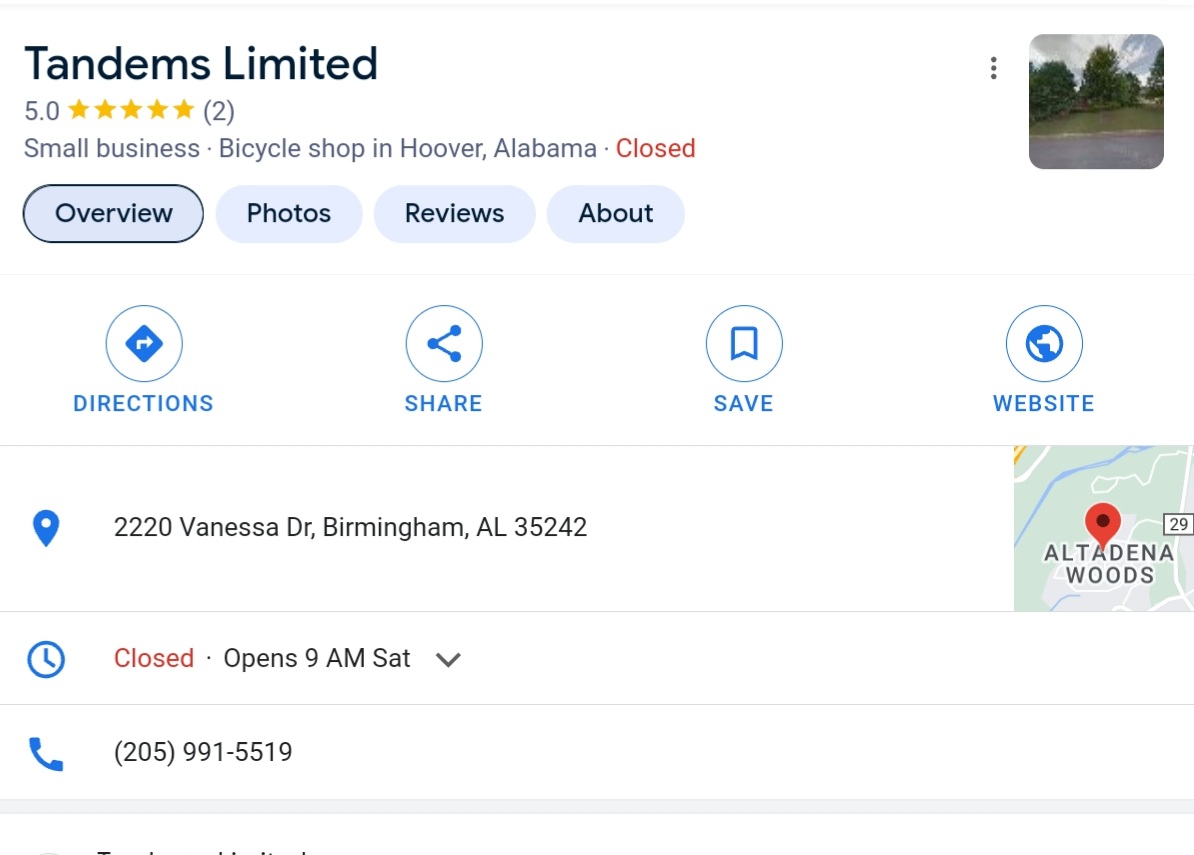Save the place with bookmark icon
The width and height of the screenshot is (1194, 855).
click(x=744, y=343)
